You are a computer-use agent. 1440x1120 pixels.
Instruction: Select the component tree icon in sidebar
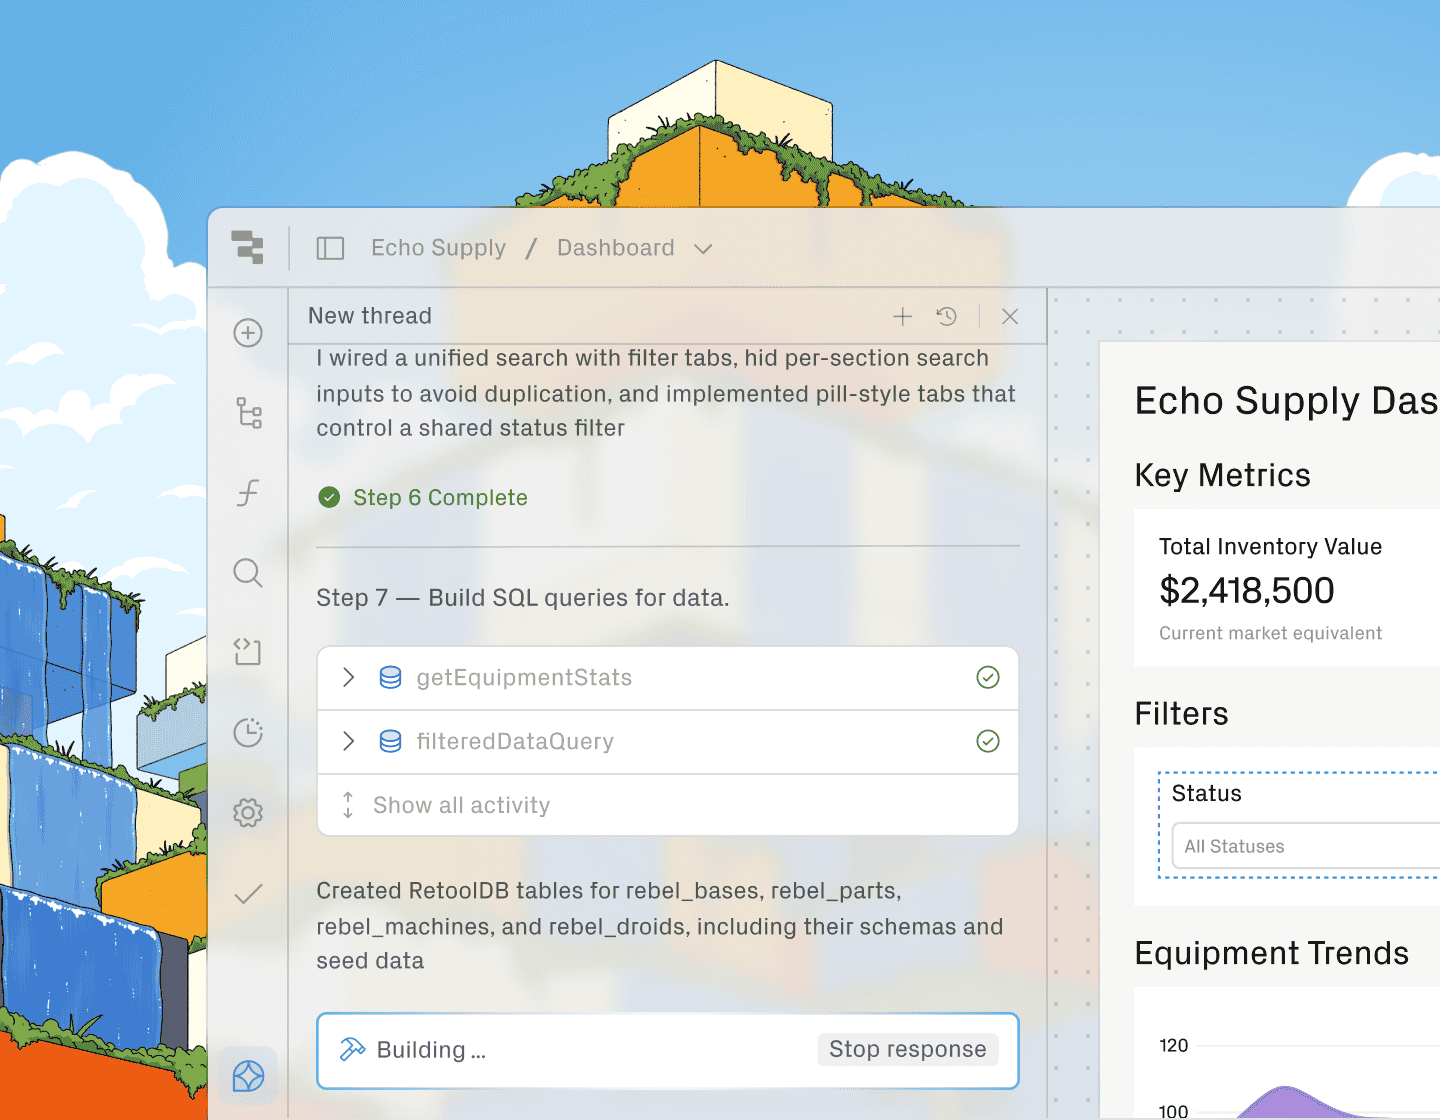point(247,413)
